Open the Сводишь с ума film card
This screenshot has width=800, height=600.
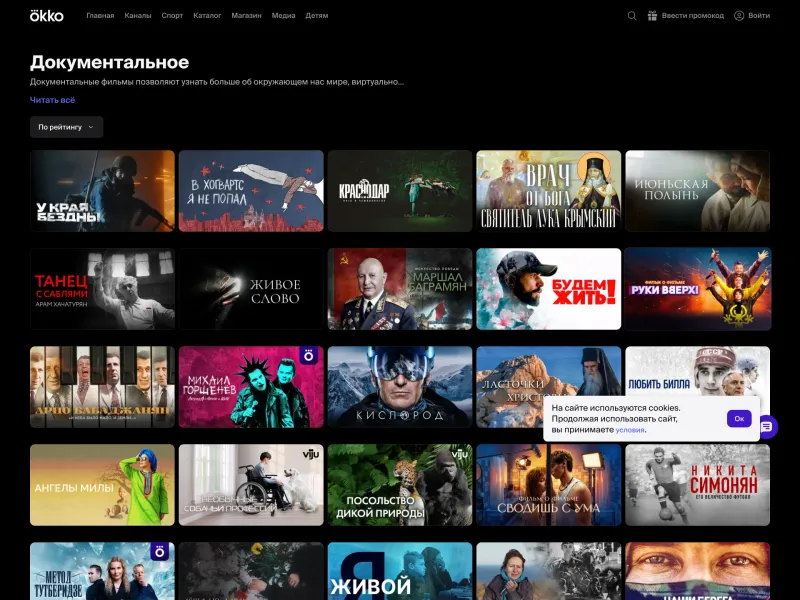(548, 485)
